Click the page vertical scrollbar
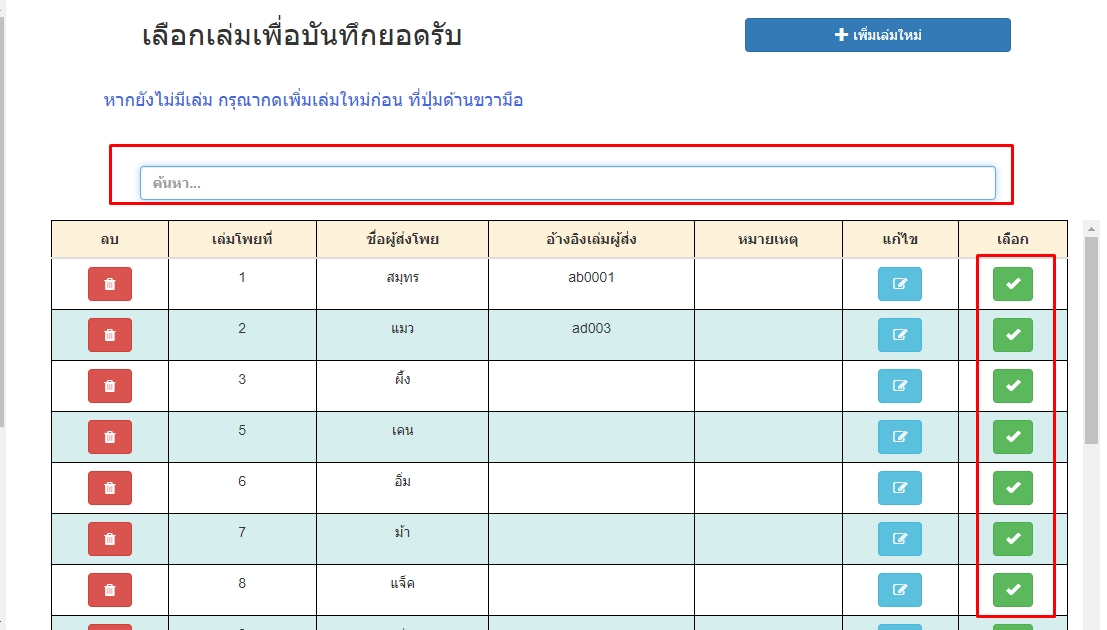 click(x=1091, y=340)
